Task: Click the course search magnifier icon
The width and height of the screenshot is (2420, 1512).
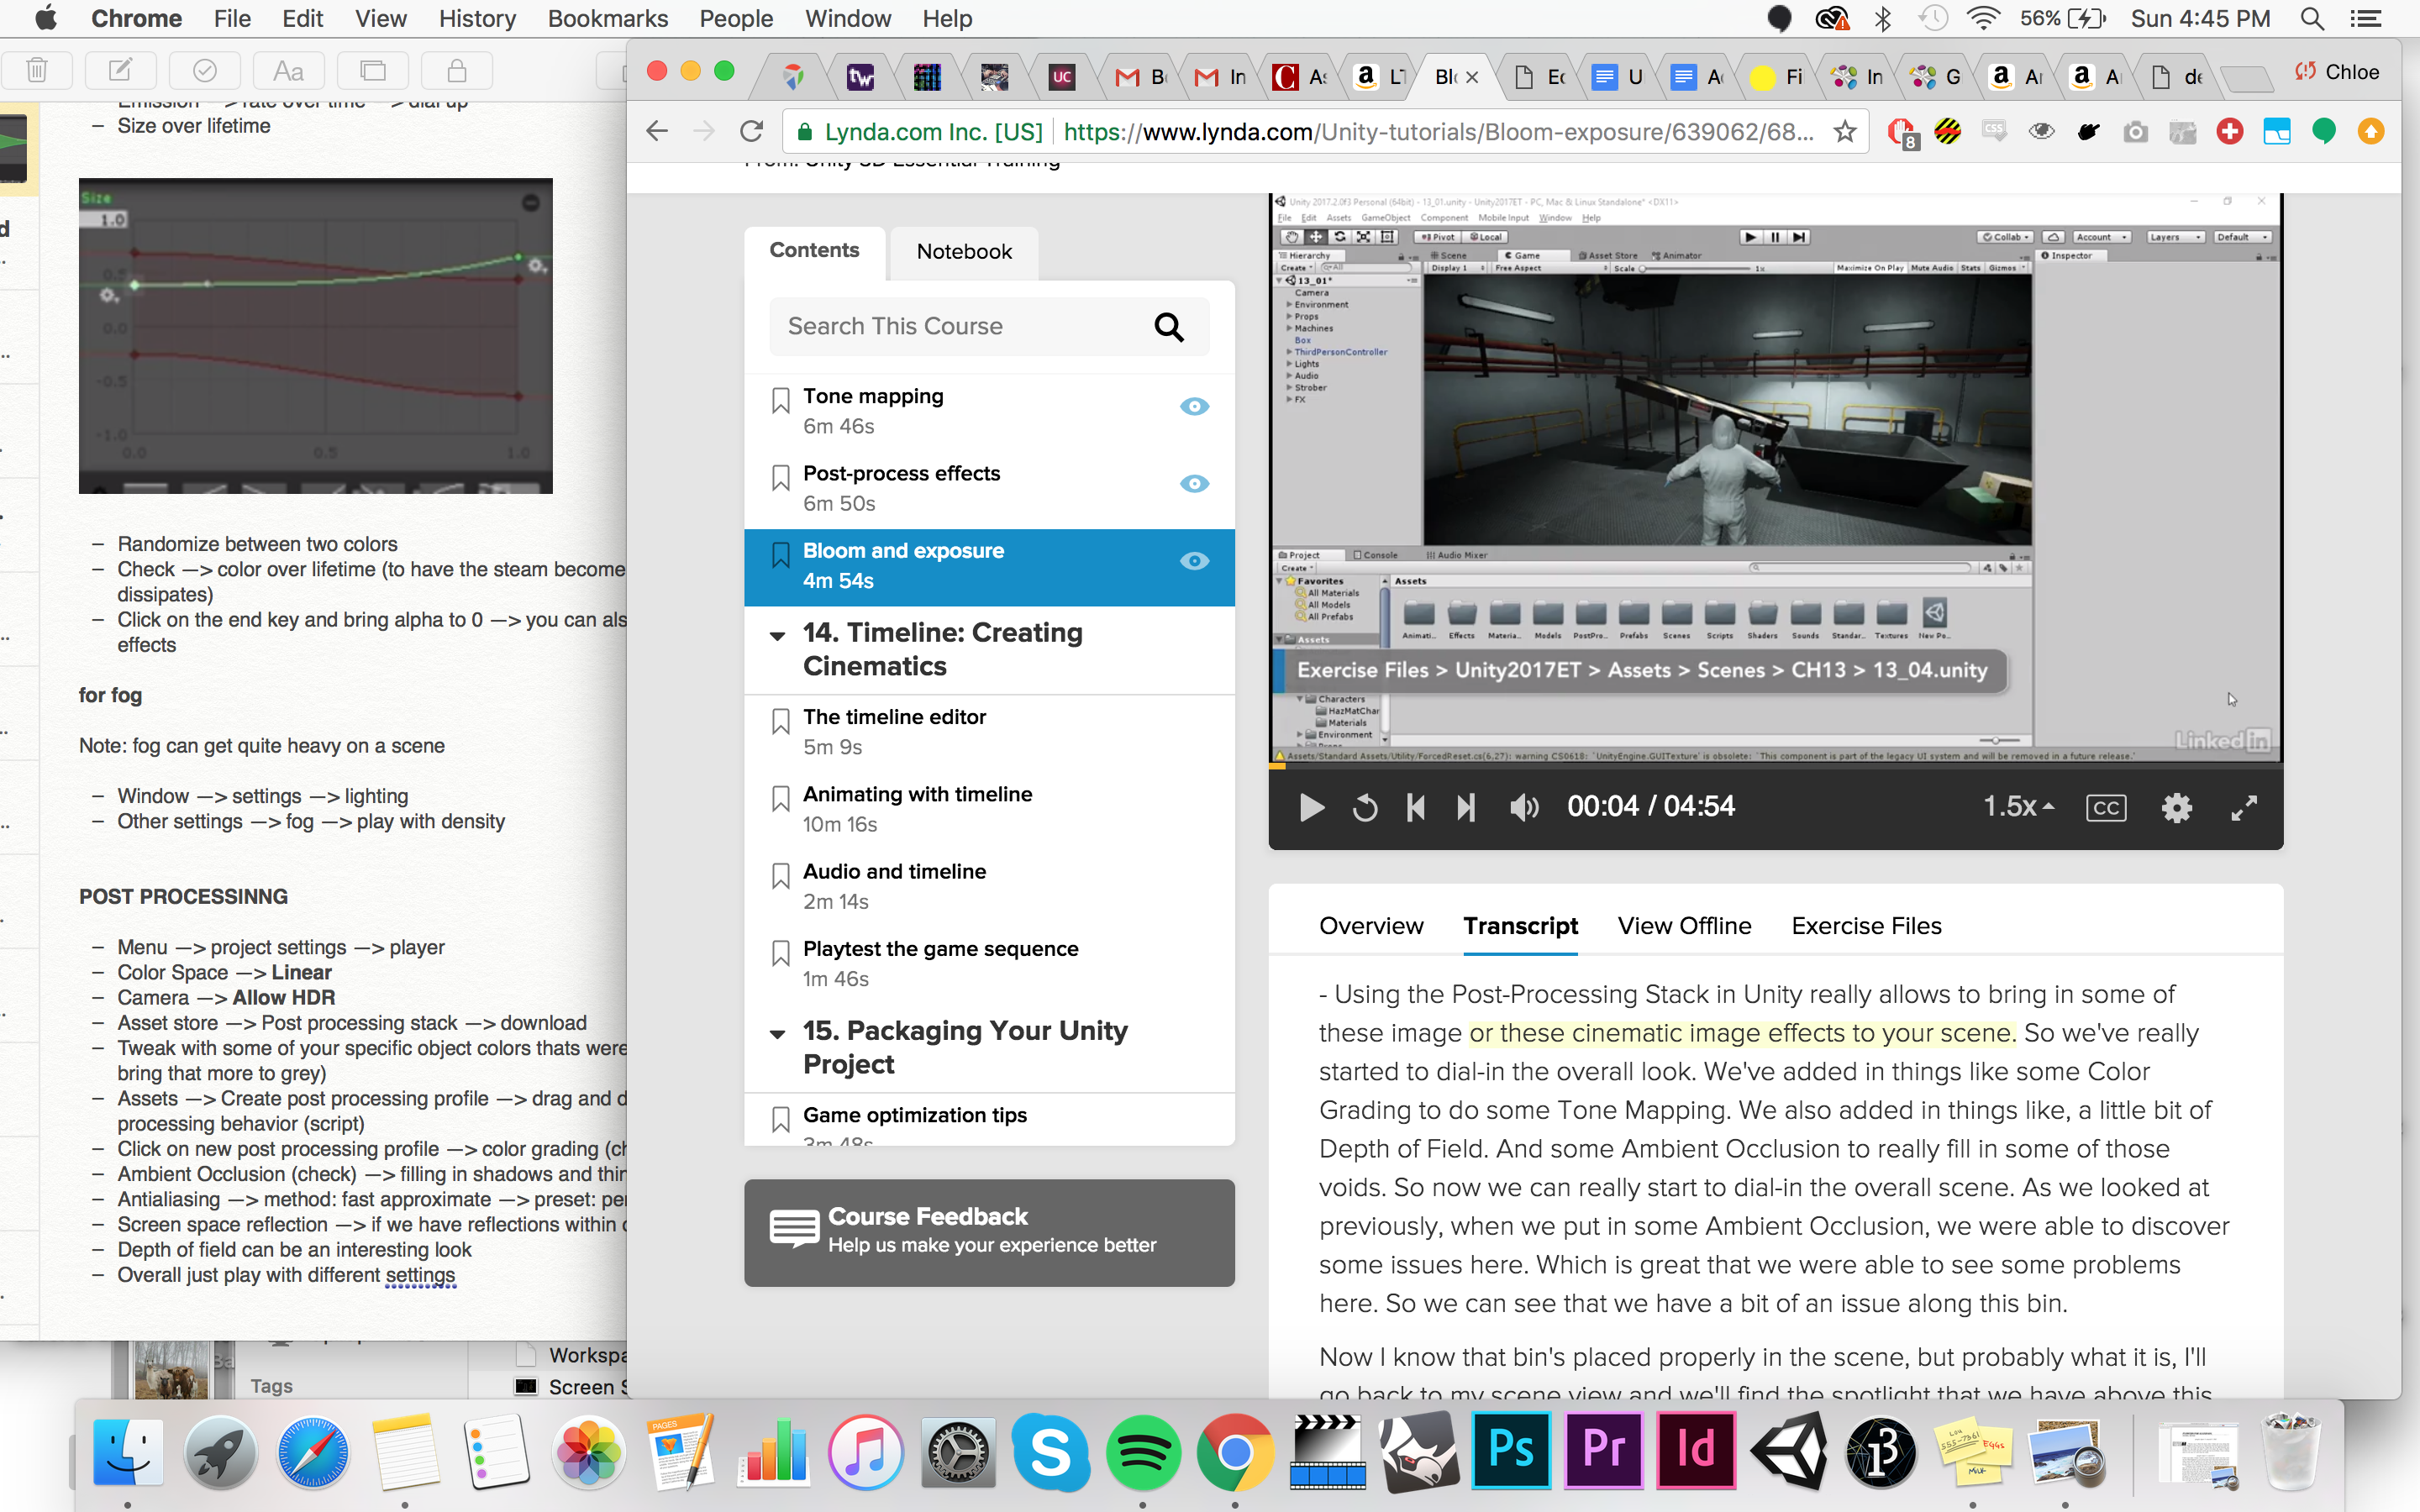Action: coord(1169,327)
